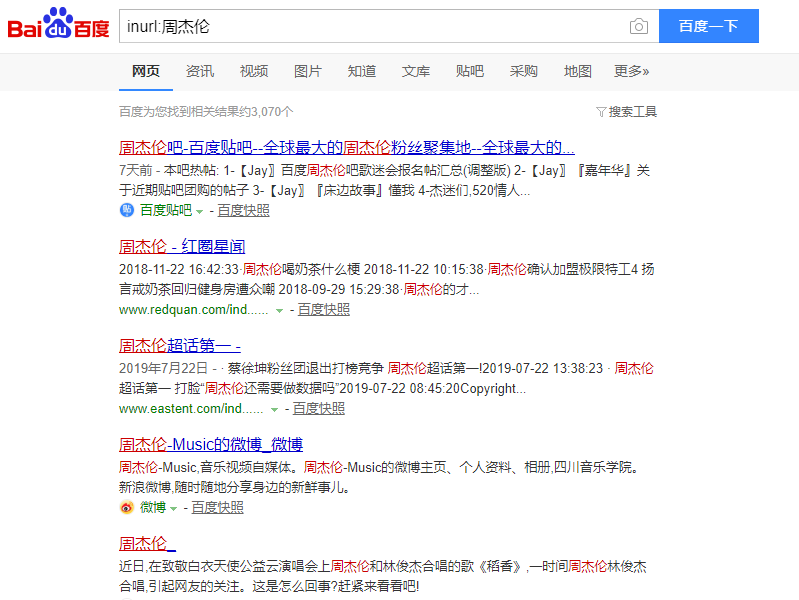Switch to the 资讯 tab
This screenshot has height=600, width=799.
200,71
